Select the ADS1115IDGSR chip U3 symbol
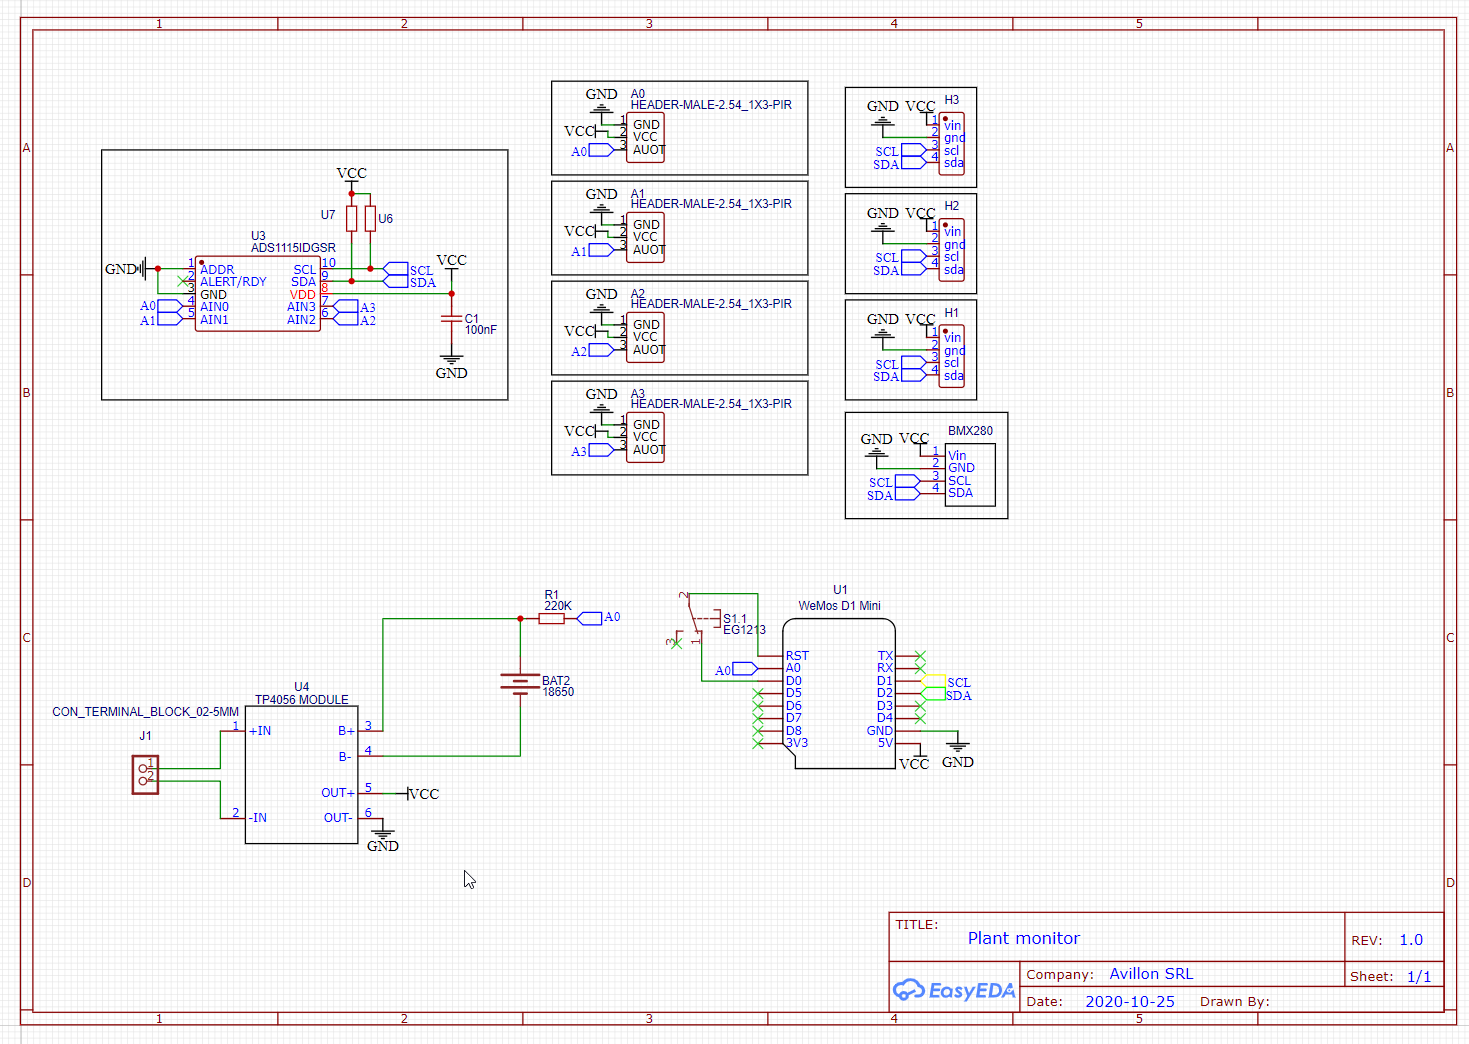The image size is (1469, 1044). click(x=258, y=294)
